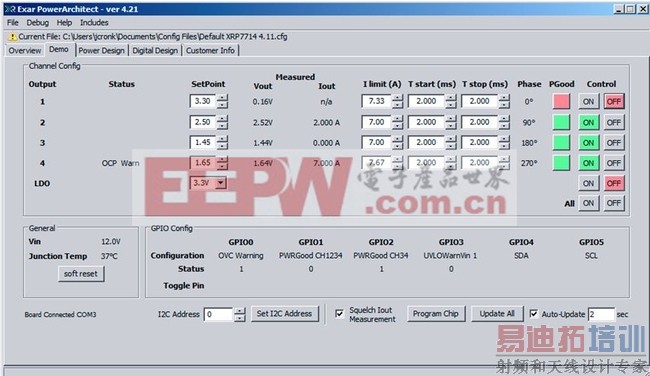Select the Demo tab
This screenshot has width=650, height=376.
(59, 49)
